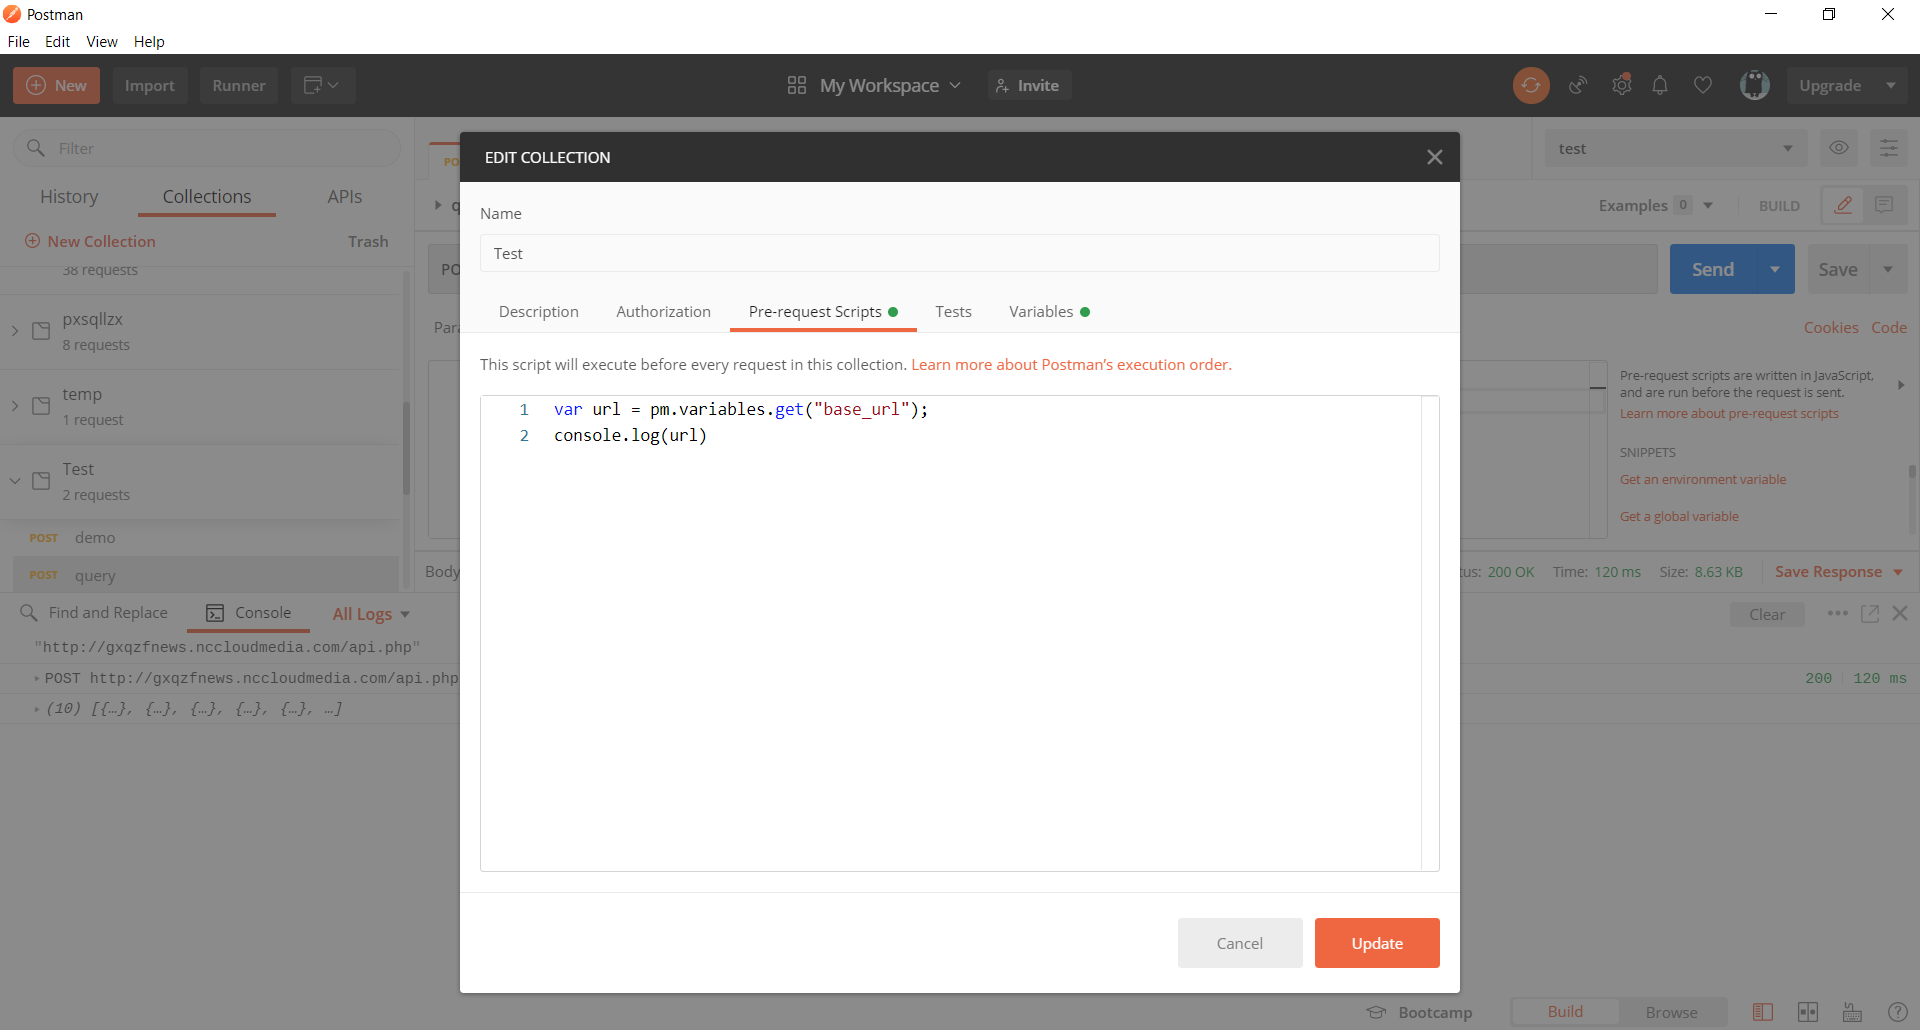Viewport: 1920px width, 1030px height.
Task: Switch to Browse mode
Action: pyautogui.click(x=1672, y=1012)
